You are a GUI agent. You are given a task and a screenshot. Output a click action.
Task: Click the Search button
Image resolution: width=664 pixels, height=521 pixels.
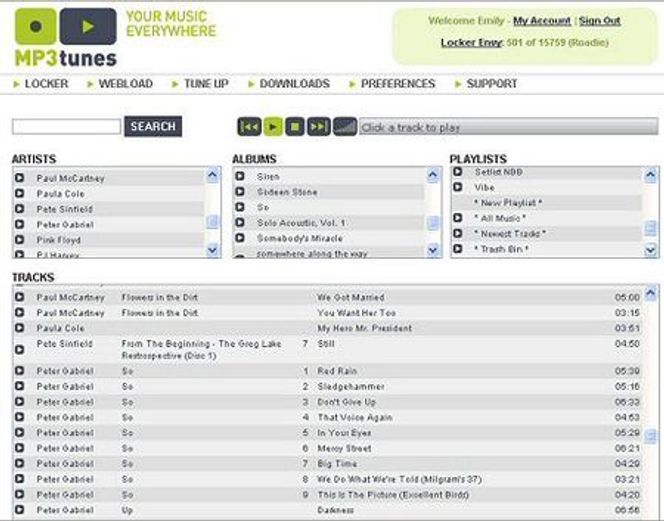(153, 127)
